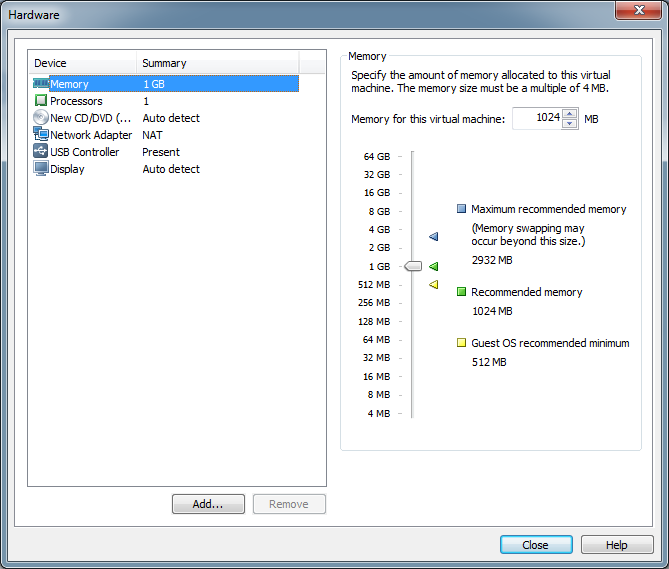Screen dimensions: 669x569
Task: Click the memory slider thumb at 1 GB
Action: (413, 267)
